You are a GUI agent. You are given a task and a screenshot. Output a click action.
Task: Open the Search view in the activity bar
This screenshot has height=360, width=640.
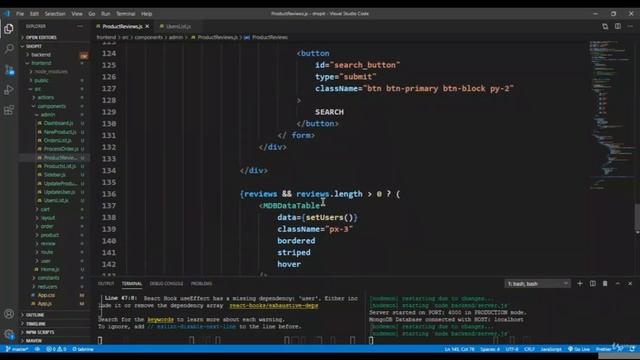click(x=9, y=49)
